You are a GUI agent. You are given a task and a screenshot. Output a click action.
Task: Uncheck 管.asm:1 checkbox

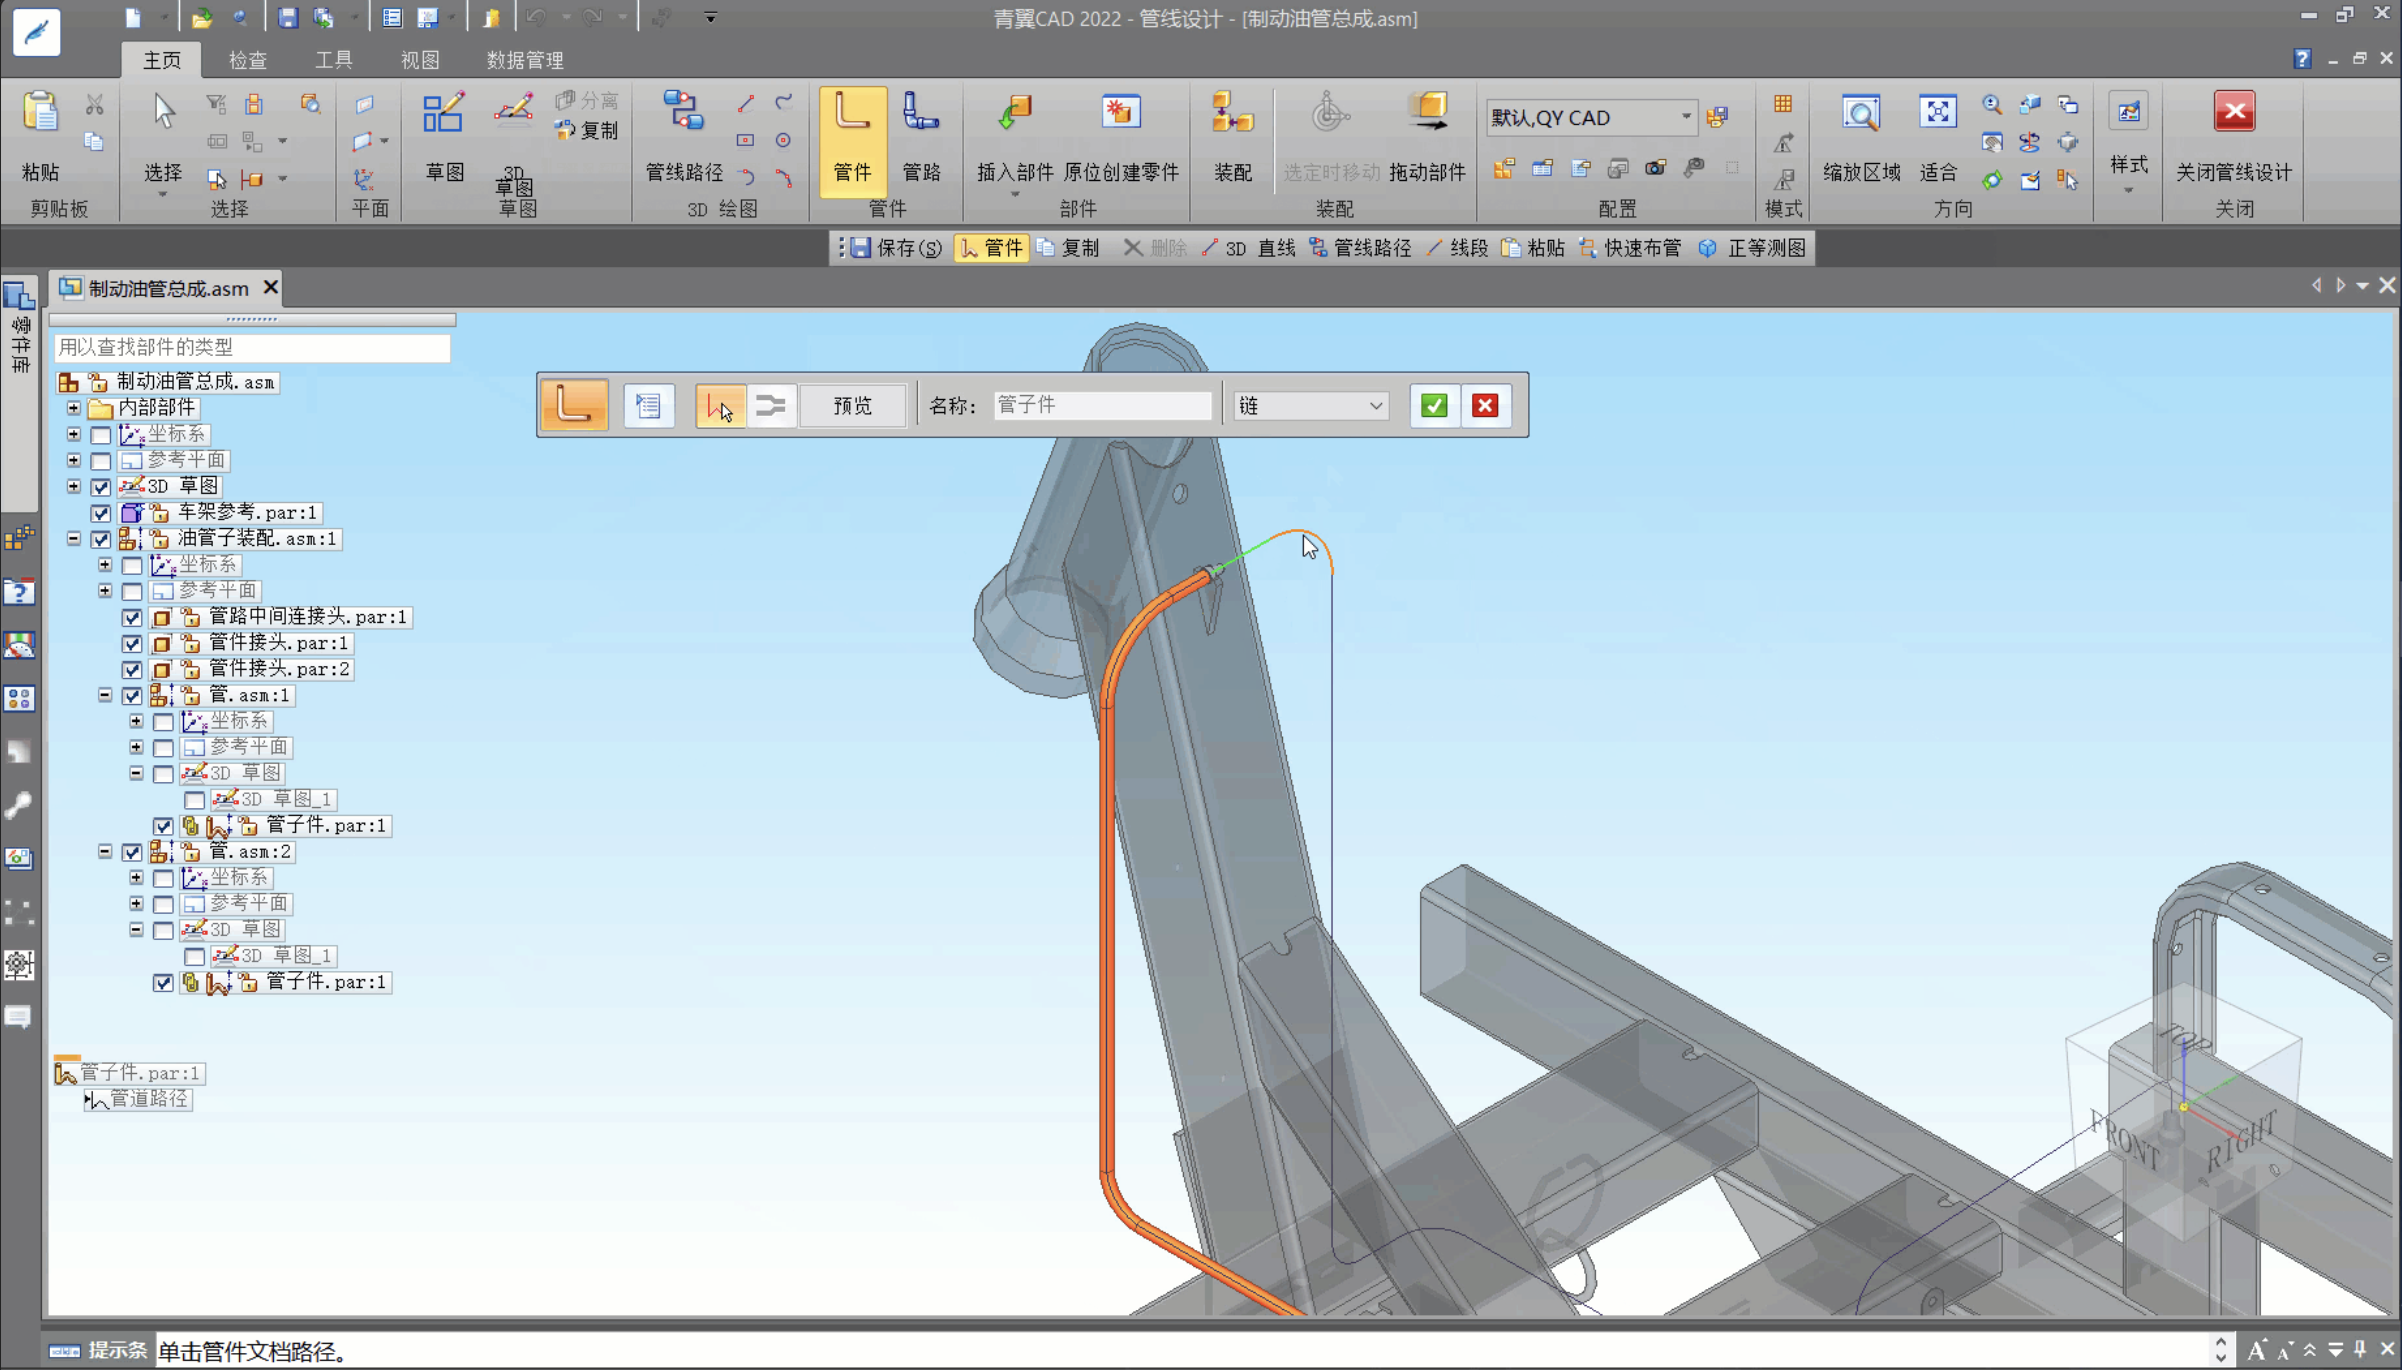coord(132,695)
